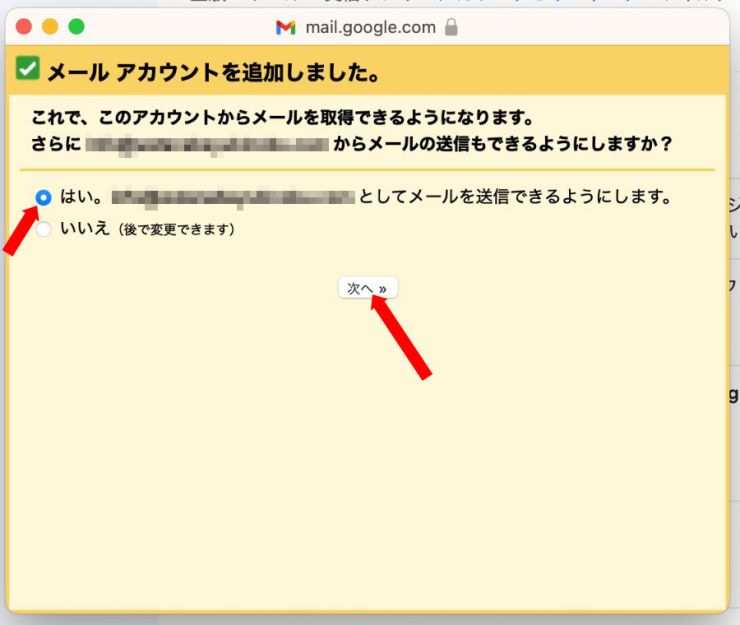The height and width of the screenshot is (625, 740).
Task: Select the いいえ radio button
Action: [x=43, y=230]
